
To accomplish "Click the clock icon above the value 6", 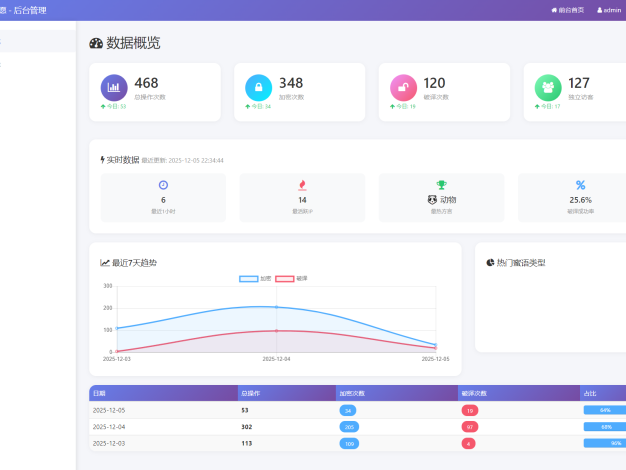I will pos(163,185).
